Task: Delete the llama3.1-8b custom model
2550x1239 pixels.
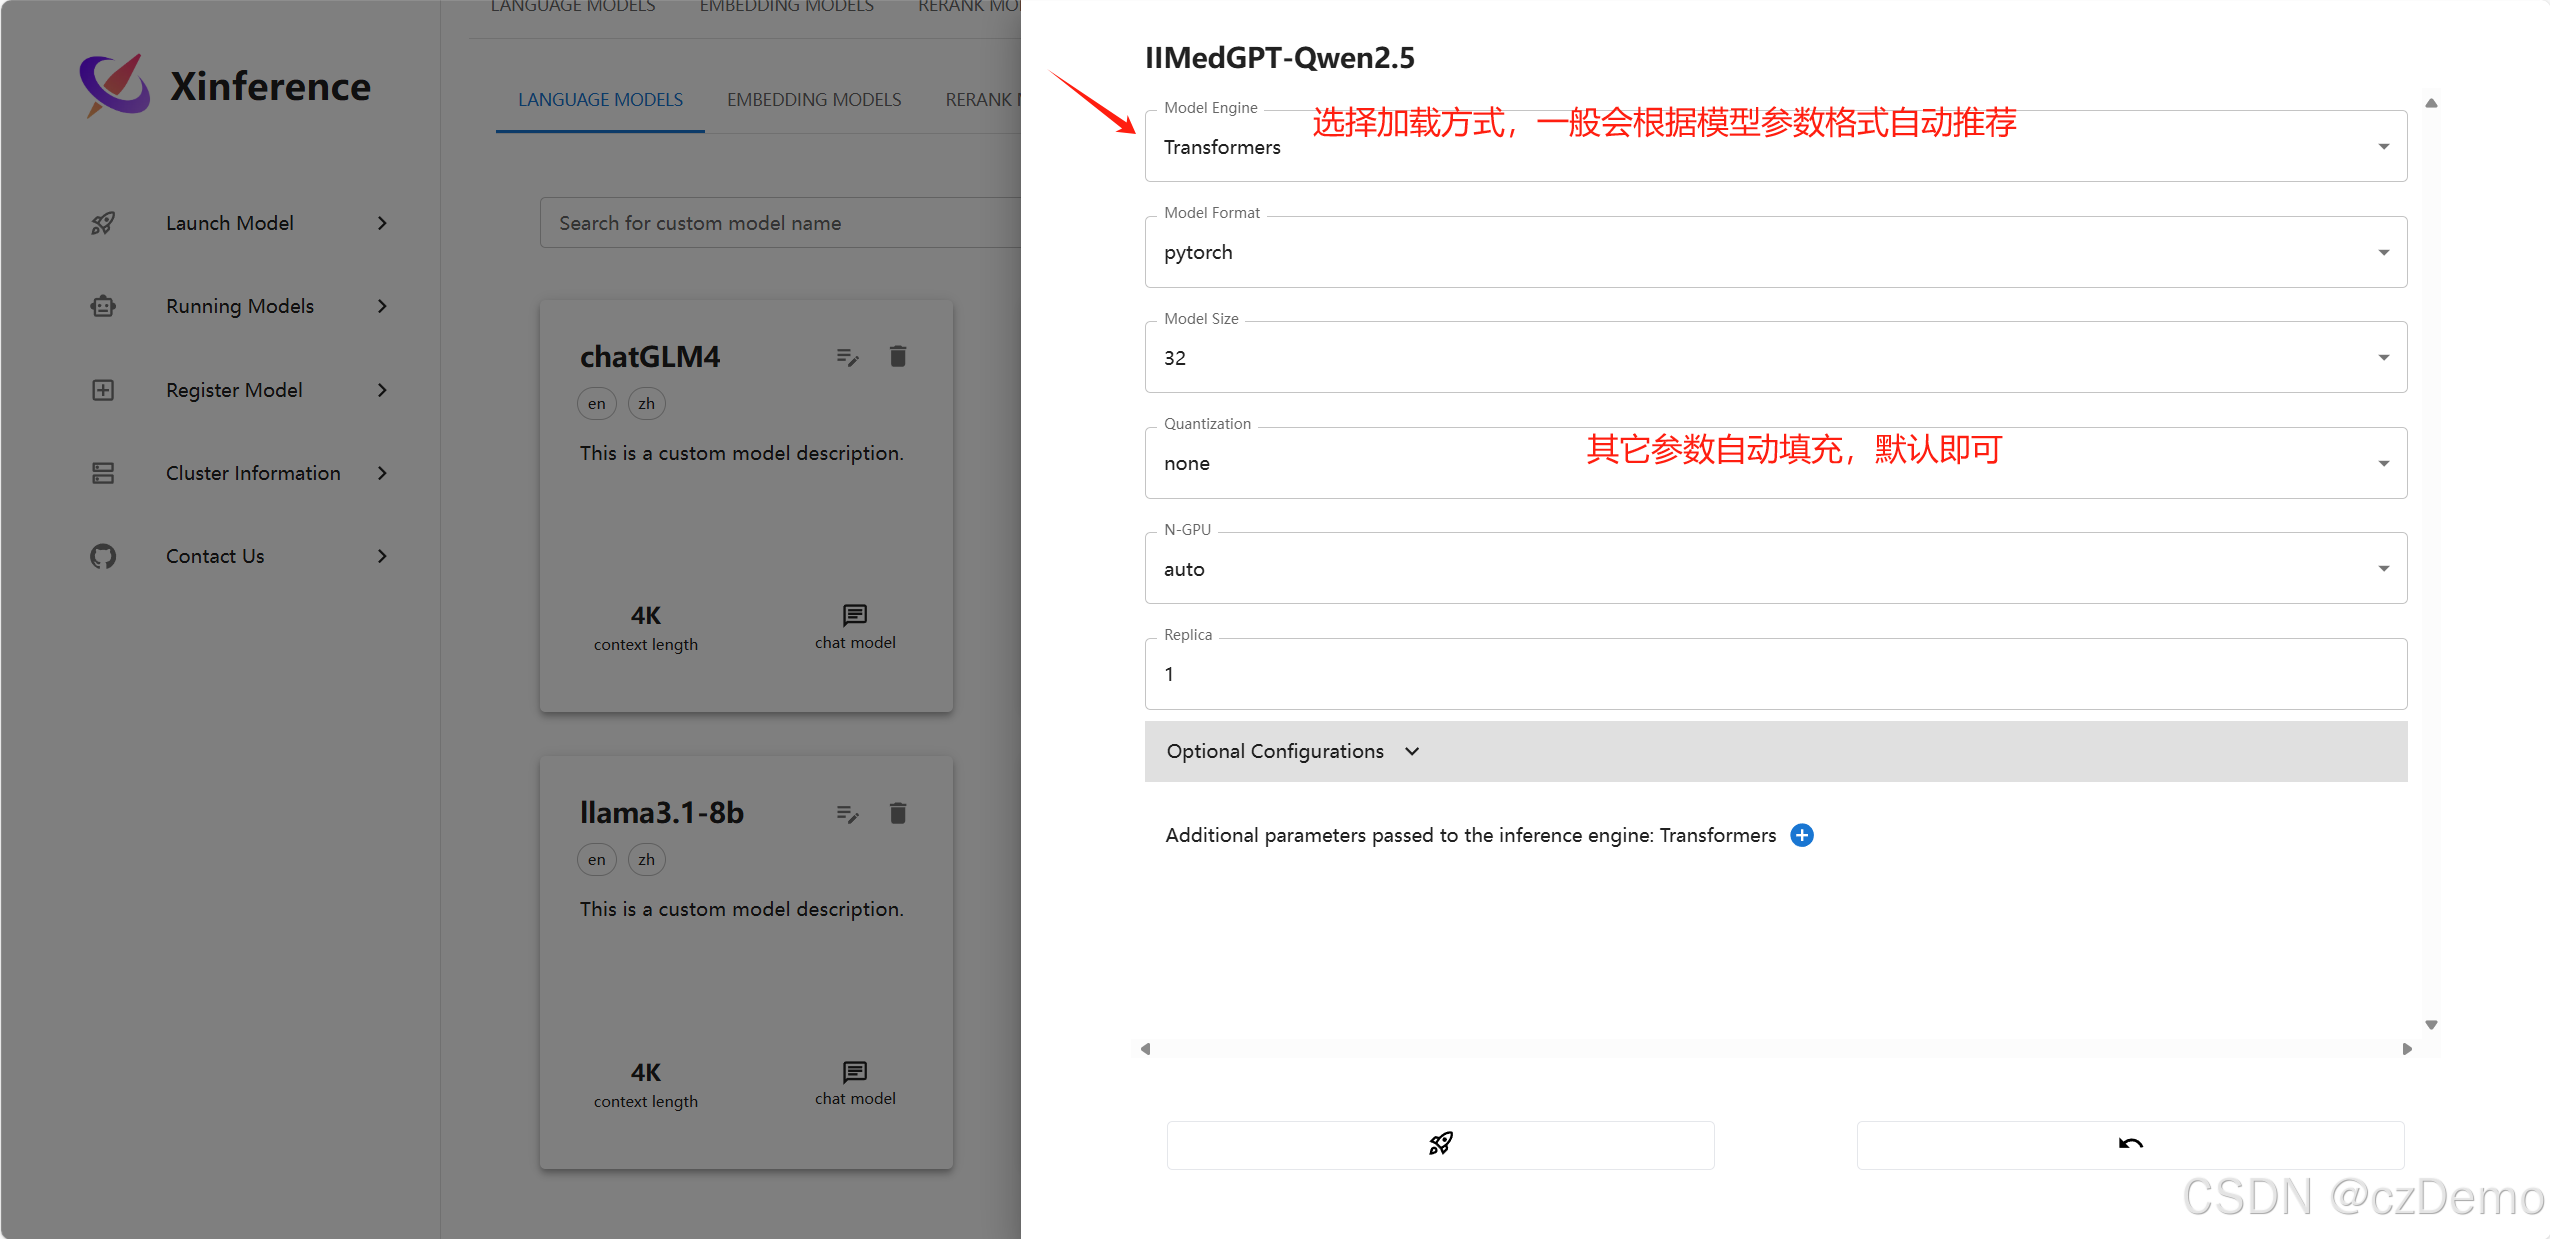Action: 898,813
